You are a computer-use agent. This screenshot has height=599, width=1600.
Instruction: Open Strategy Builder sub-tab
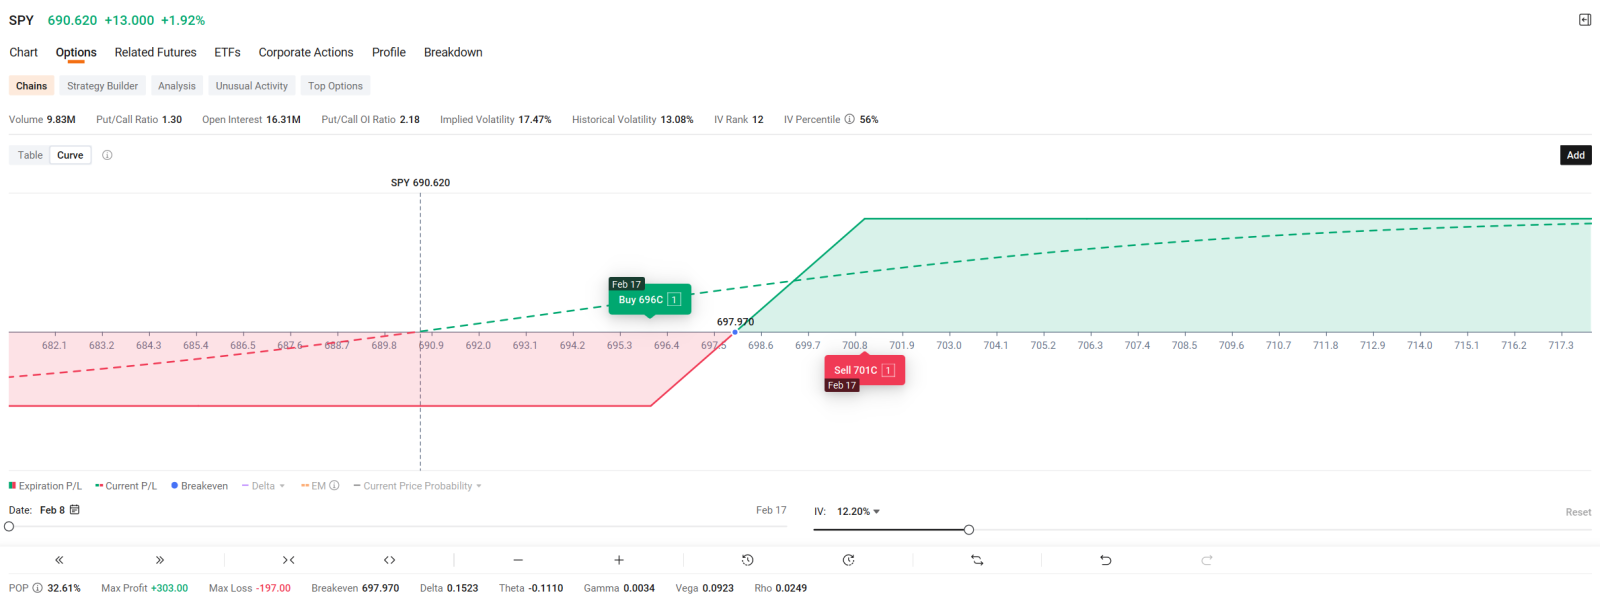pos(102,86)
